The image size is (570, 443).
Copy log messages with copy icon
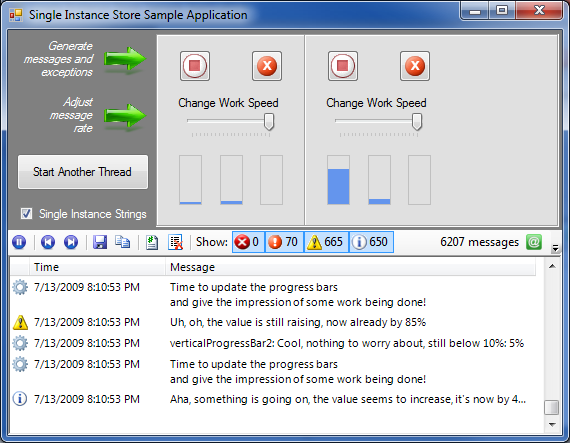(x=123, y=242)
